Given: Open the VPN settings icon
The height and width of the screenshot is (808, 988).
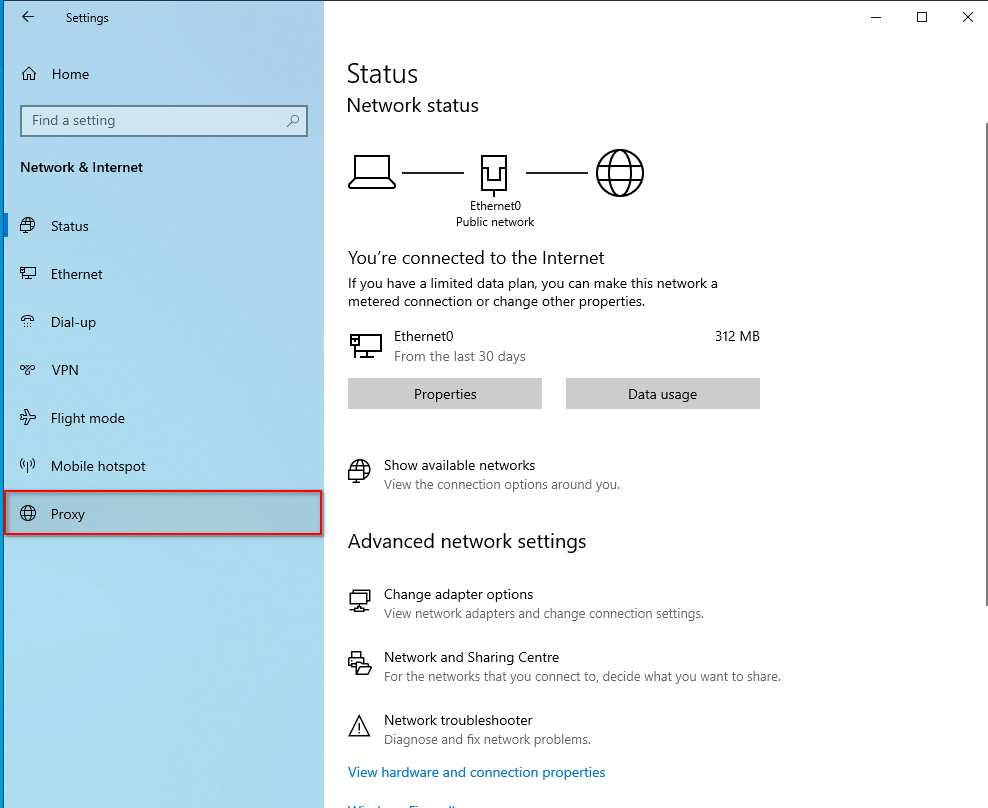Looking at the screenshot, I should point(28,370).
